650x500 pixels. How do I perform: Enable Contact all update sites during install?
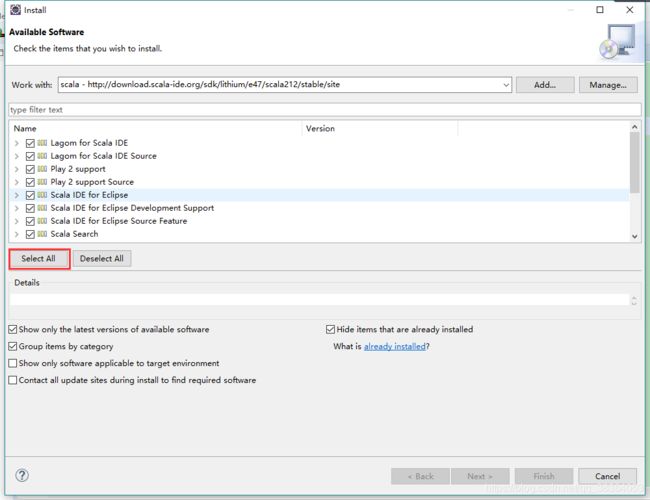[x=13, y=380]
